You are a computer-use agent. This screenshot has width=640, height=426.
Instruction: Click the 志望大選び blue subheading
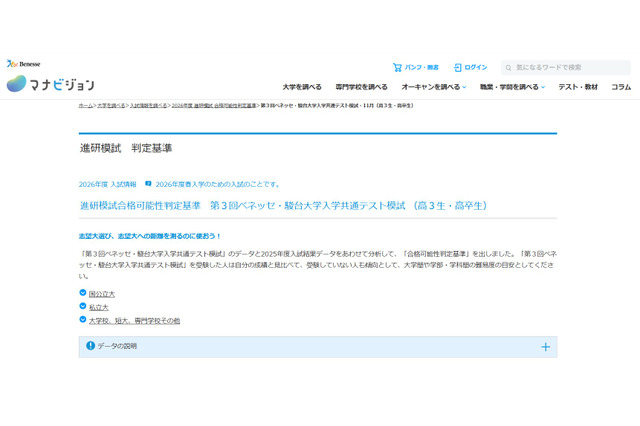[149, 236]
